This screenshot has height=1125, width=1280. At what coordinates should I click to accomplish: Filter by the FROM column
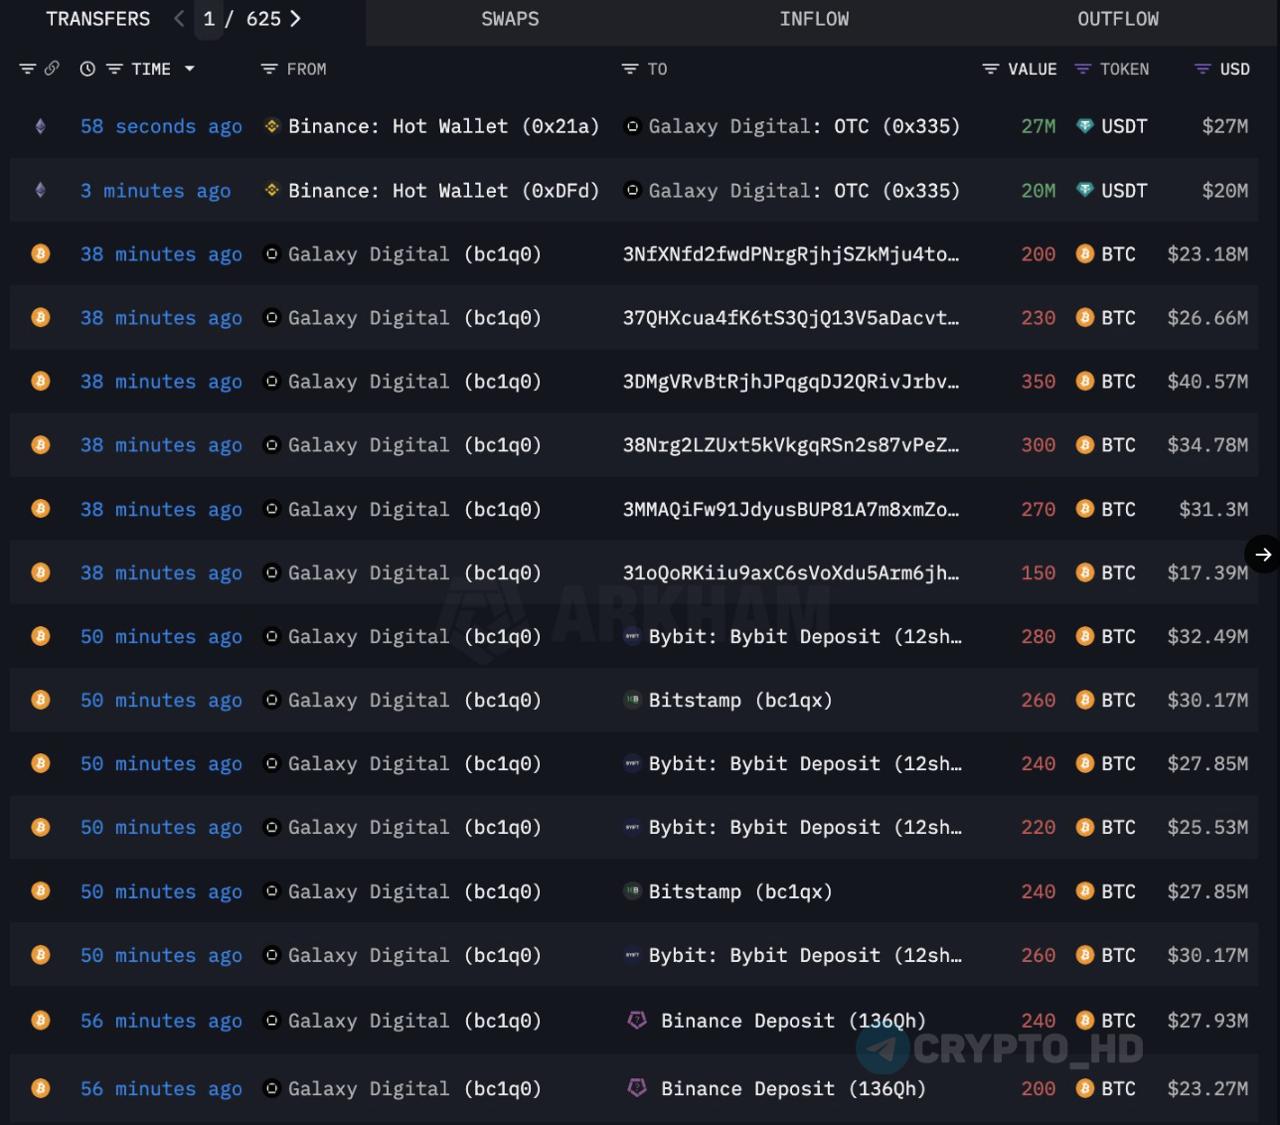[x=269, y=69]
